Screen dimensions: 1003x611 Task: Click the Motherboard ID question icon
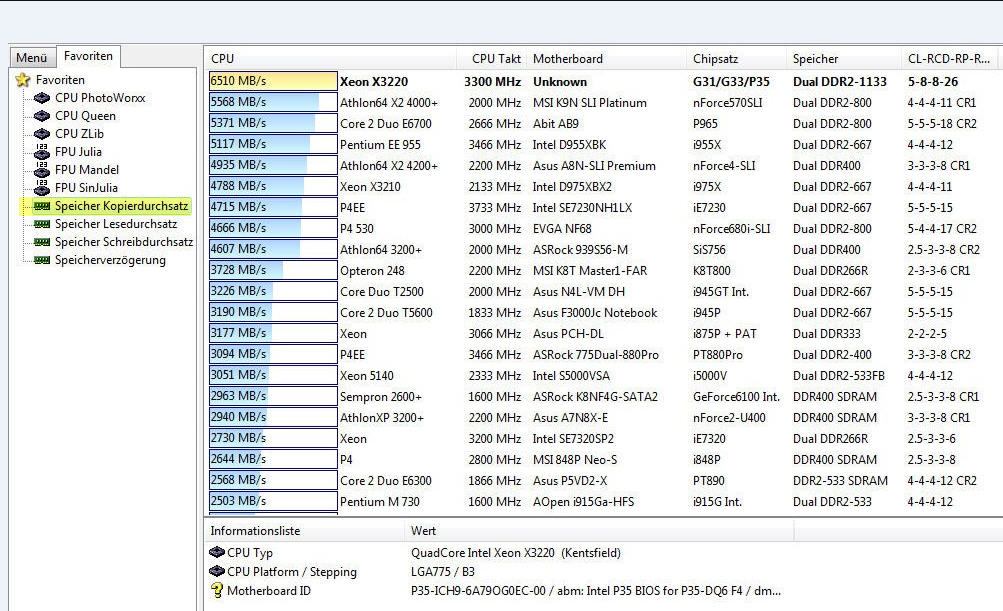coord(217,591)
